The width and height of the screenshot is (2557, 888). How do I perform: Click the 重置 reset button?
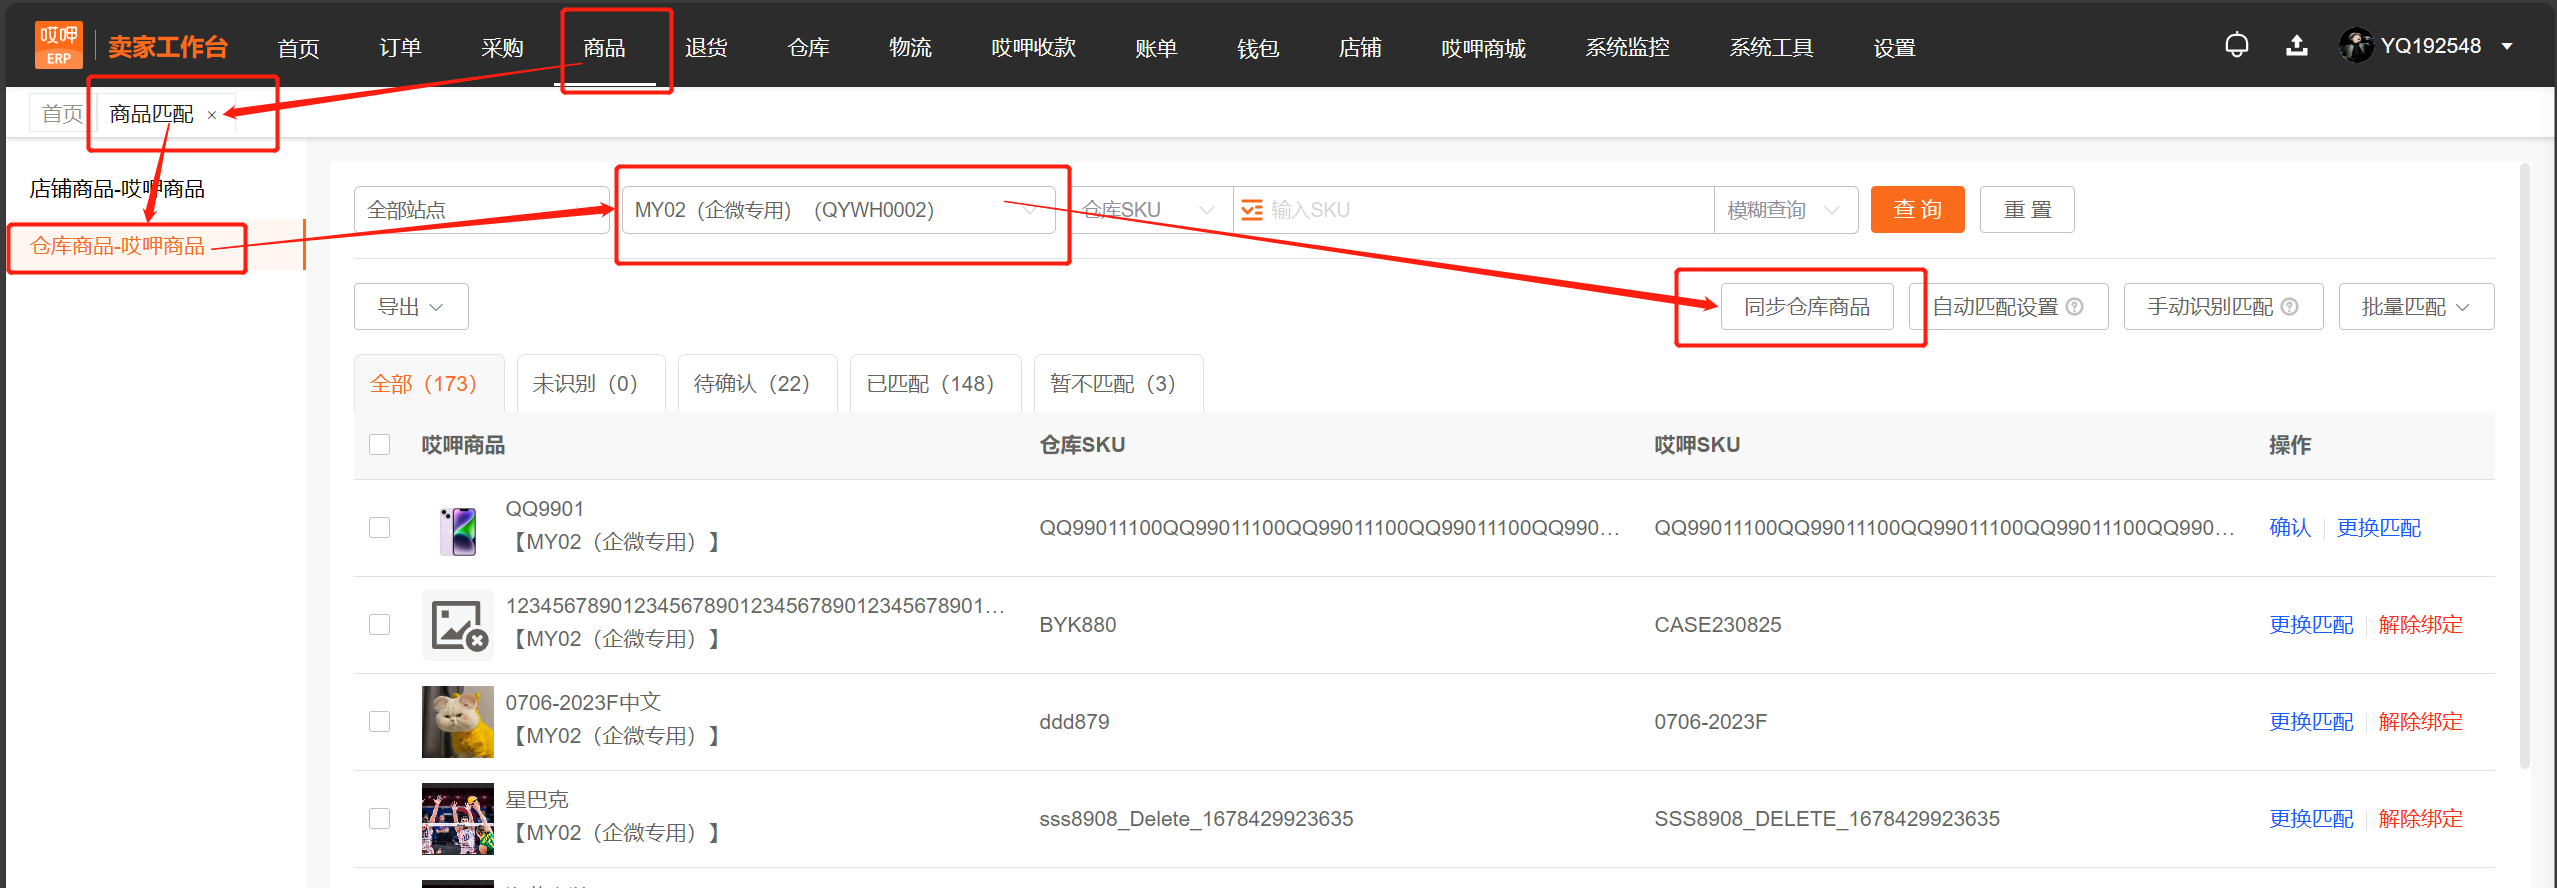pyautogui.click(x=2027, y=210)
